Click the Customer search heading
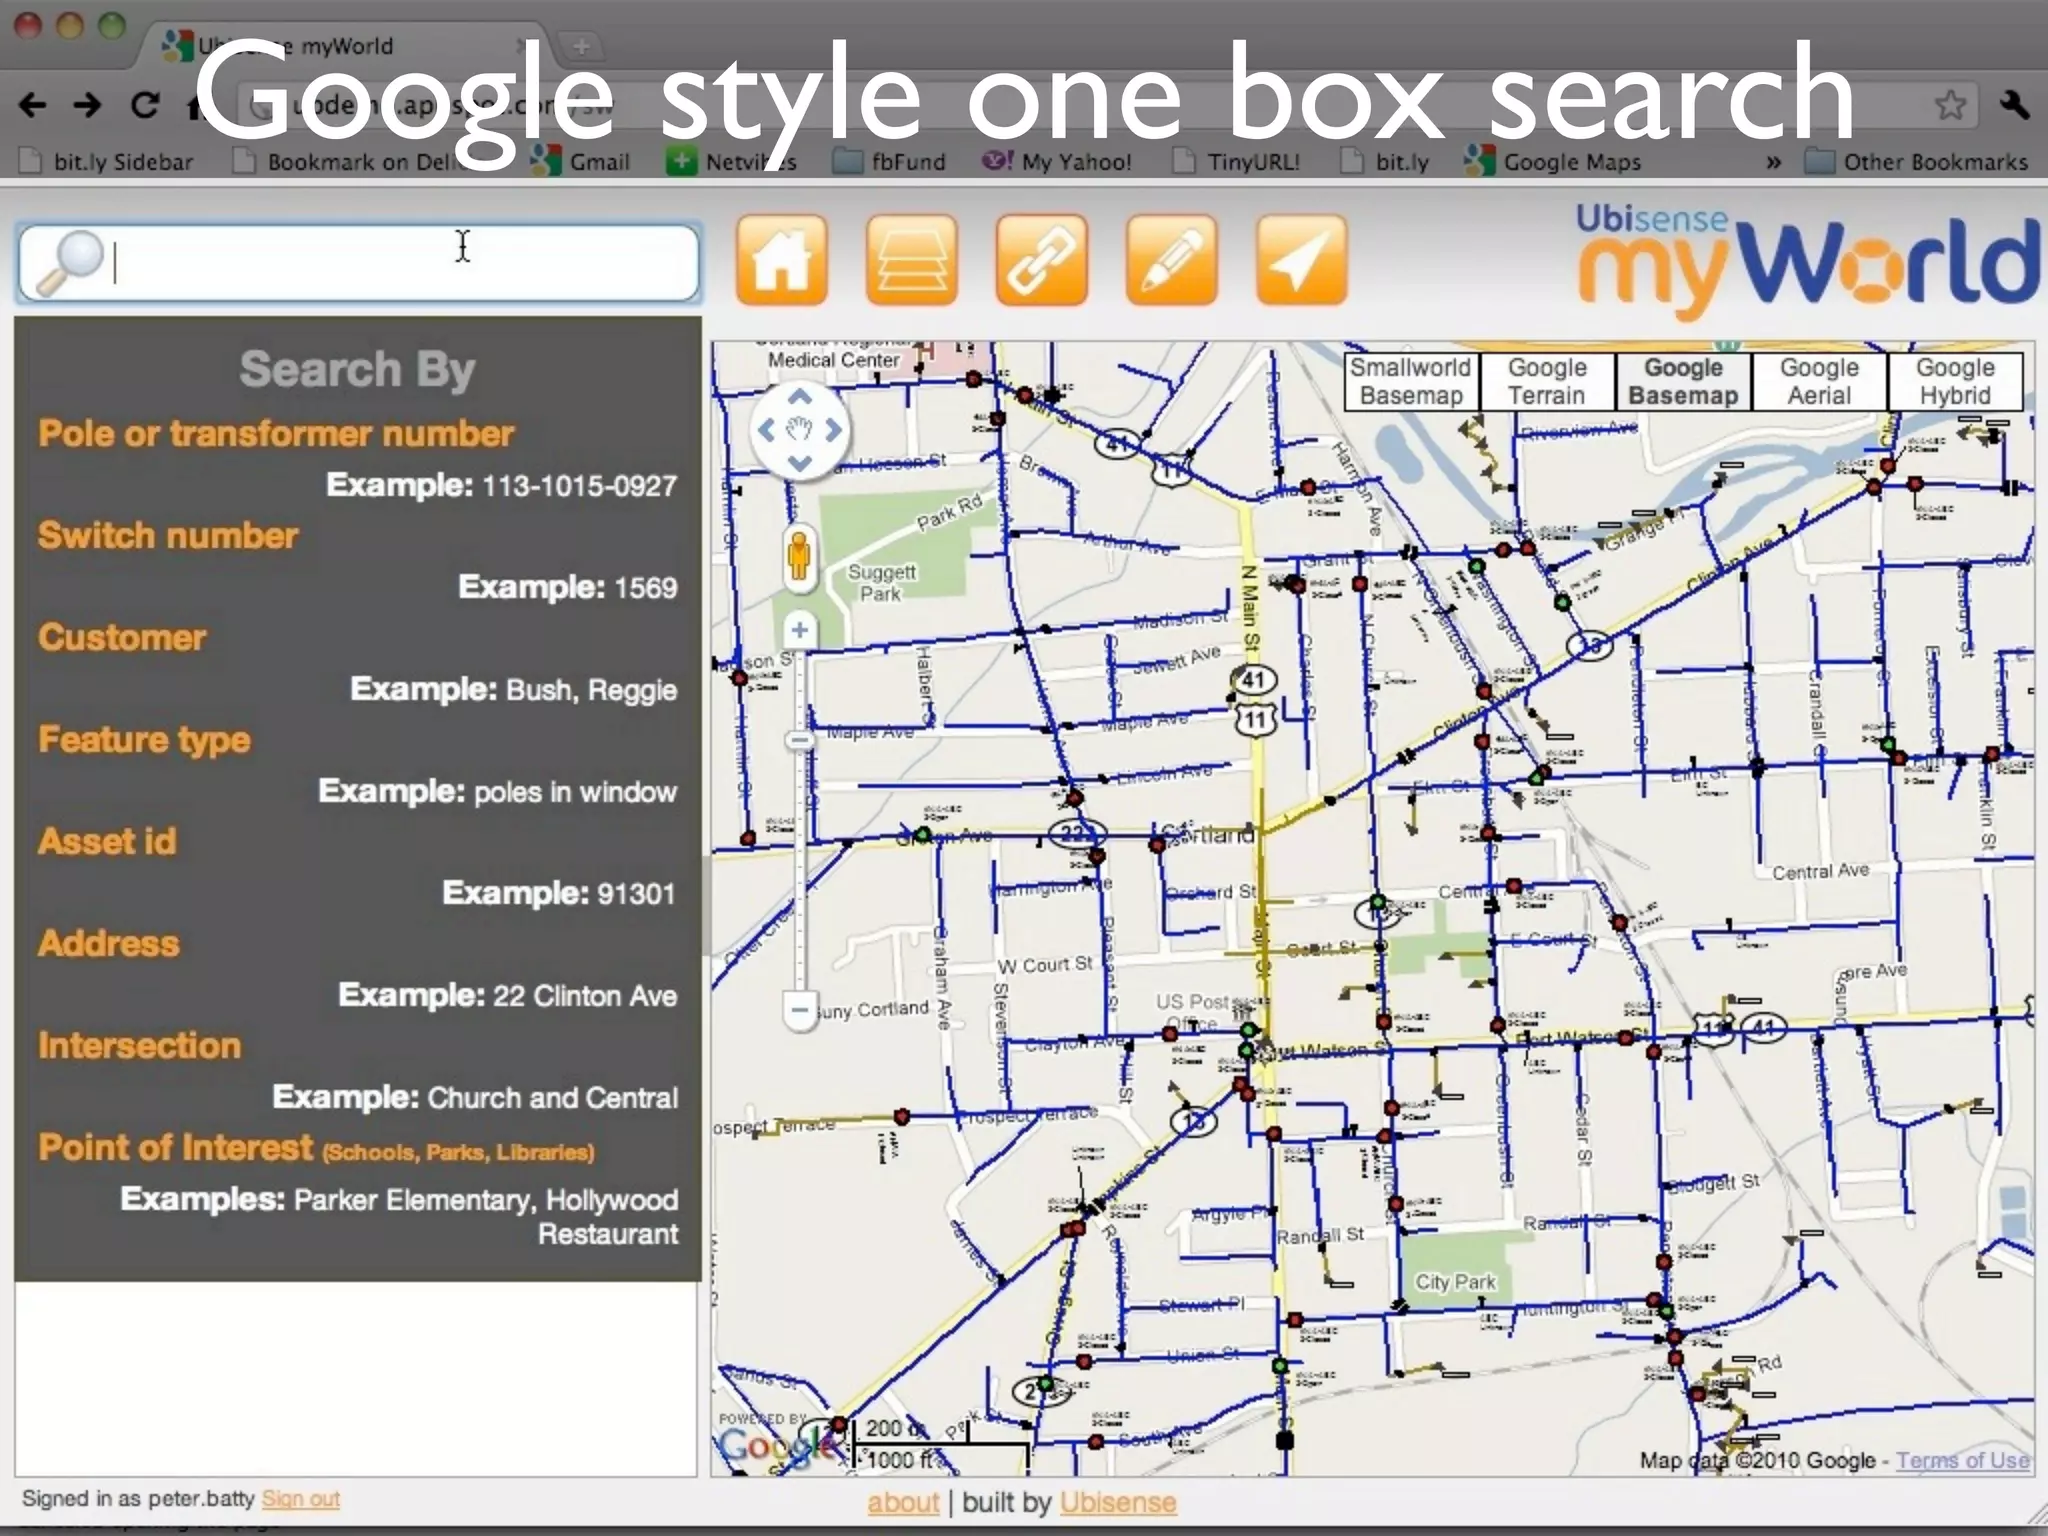This screenshot has height=1536, width=2048. (x=122, y=638)
